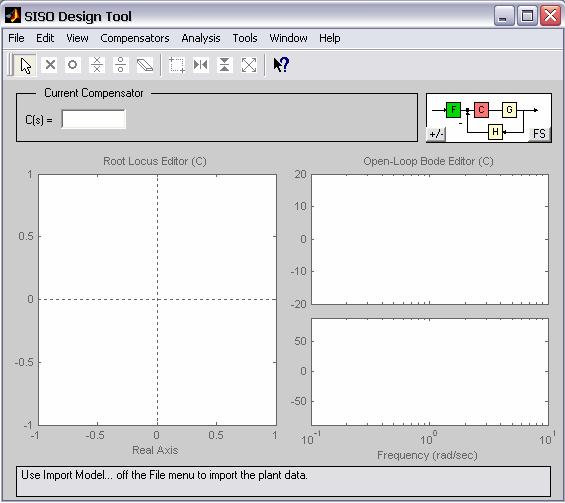
Task: Open the Help menu
Action: (x=329, y=38)
